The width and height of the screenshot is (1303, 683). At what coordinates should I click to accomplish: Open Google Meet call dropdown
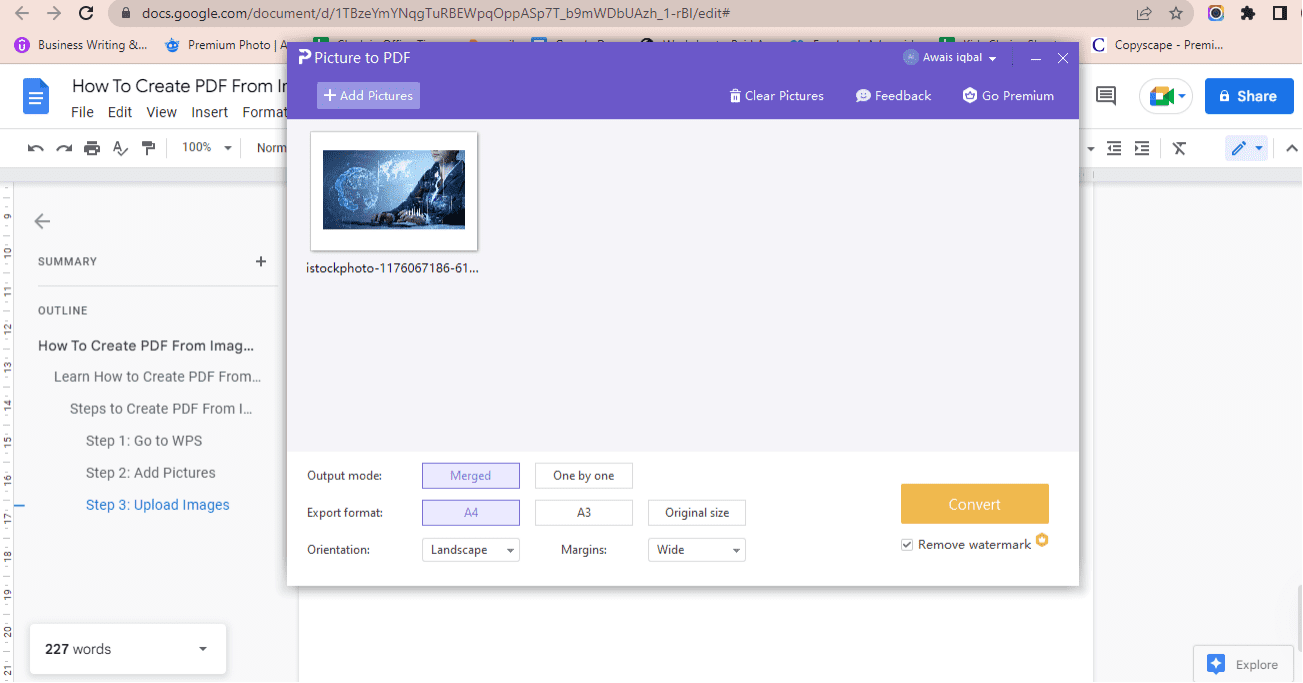point(1166,96)
